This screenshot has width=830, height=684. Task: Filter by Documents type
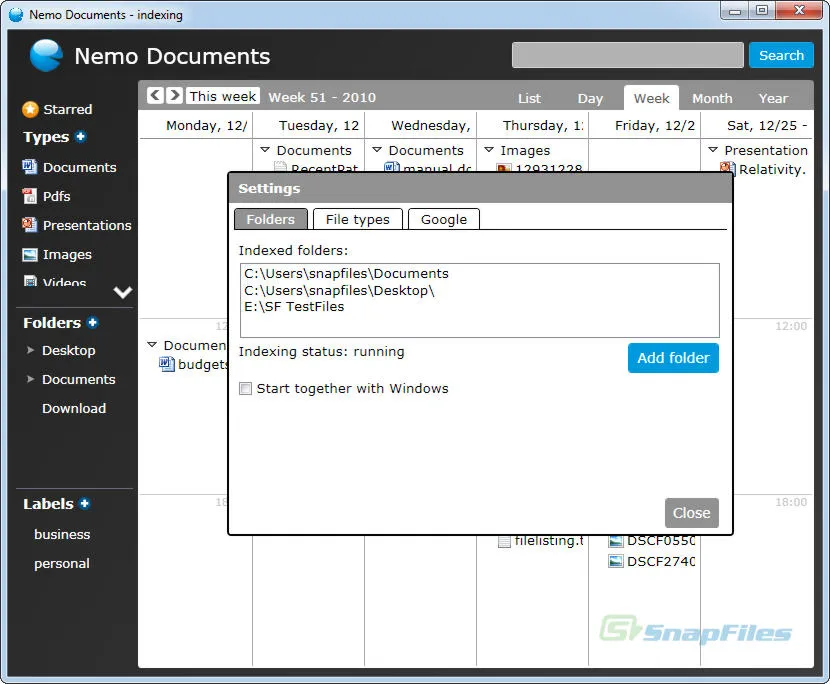69,167
